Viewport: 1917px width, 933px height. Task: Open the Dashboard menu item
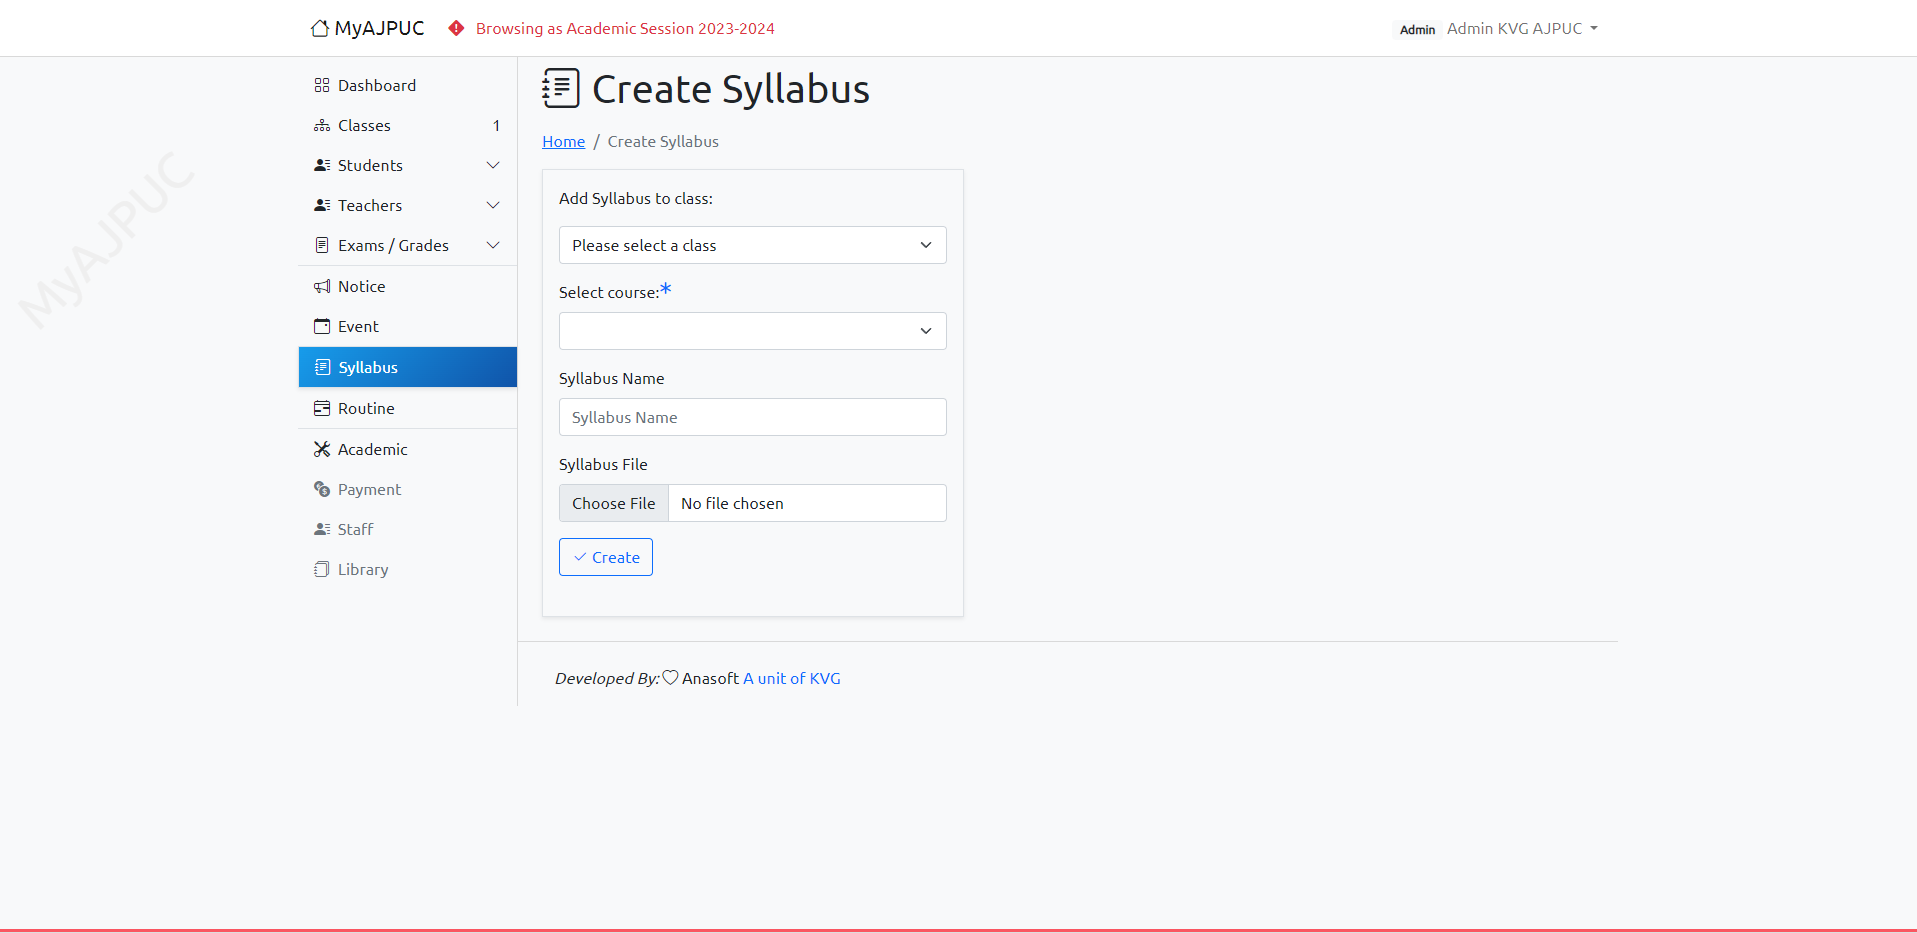(408, 85)
